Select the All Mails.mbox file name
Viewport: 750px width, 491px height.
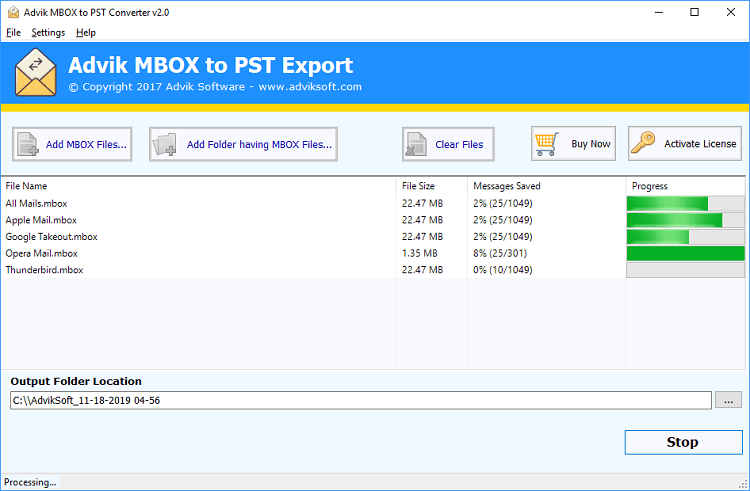36,204
